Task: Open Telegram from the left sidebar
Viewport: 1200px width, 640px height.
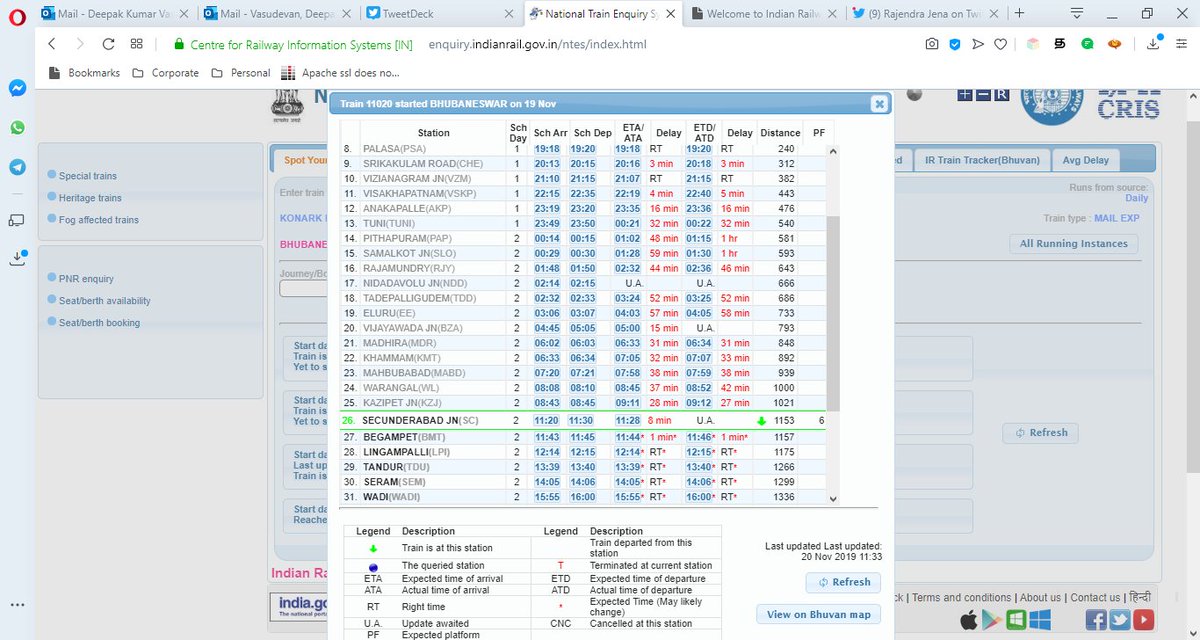Action: (17, 166)
